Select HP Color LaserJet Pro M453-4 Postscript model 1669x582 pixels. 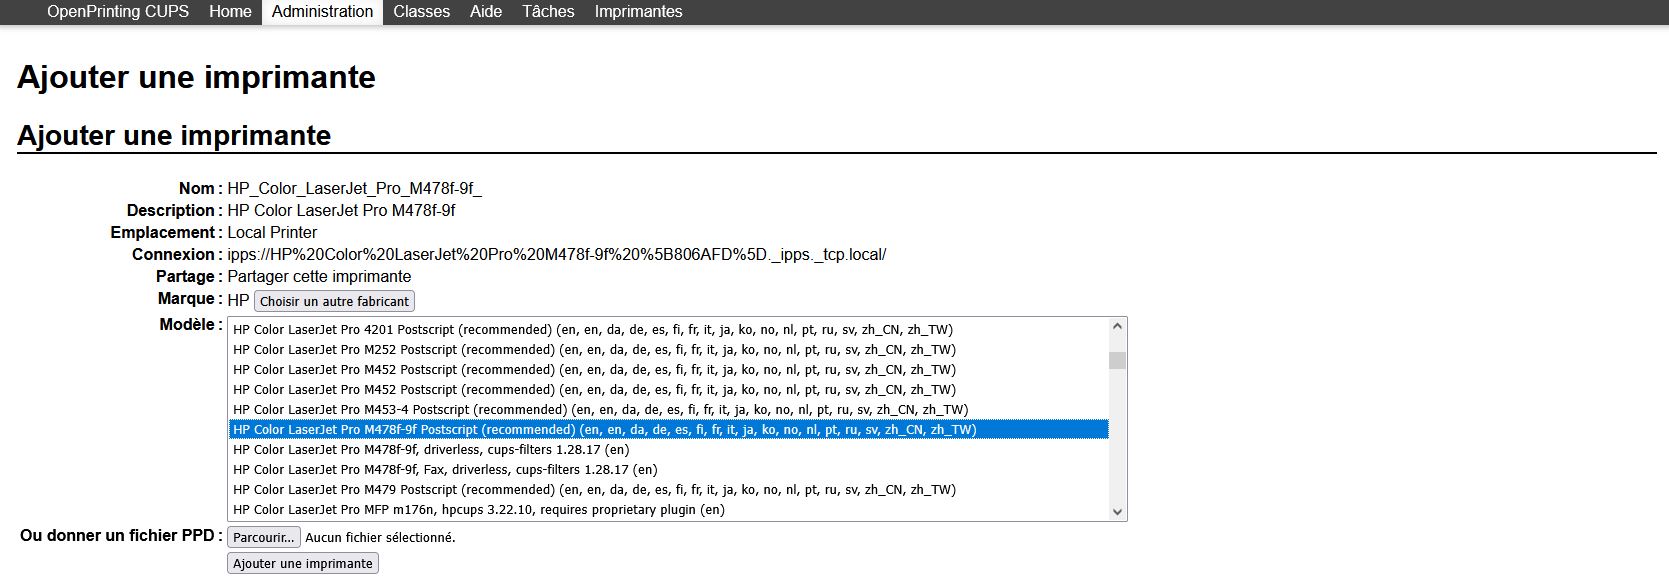point(668,409)
